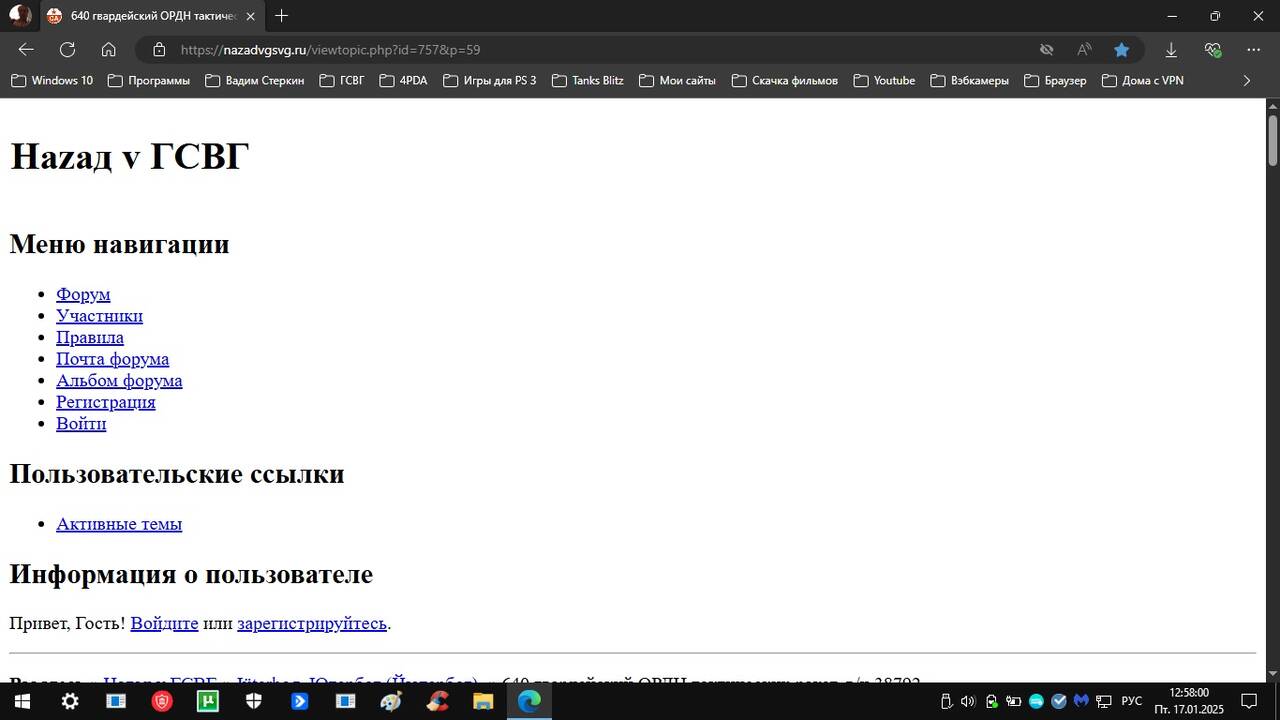Open the blue arrow app on taskbar

coord(300,701)
